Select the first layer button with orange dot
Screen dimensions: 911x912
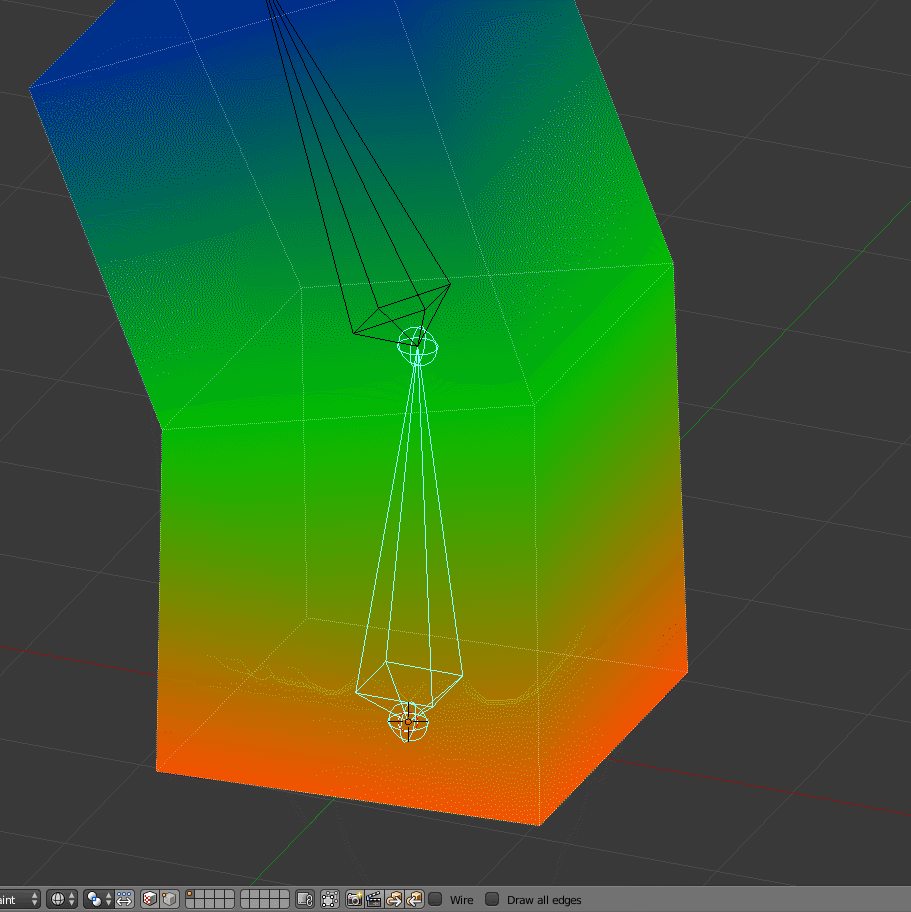coord(190,895)
